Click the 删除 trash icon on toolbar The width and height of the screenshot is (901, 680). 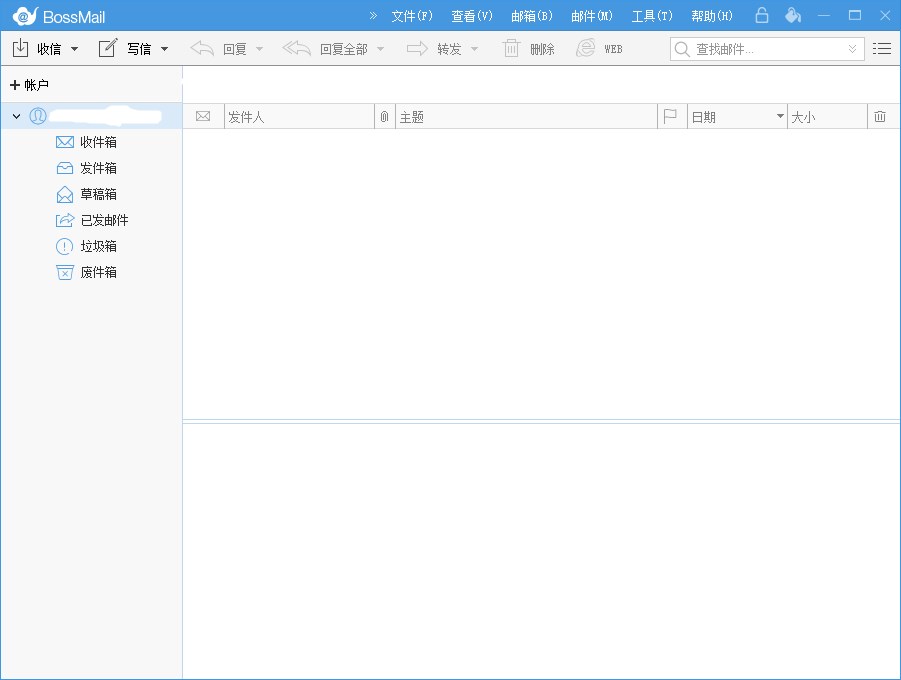tap(511, 47)
